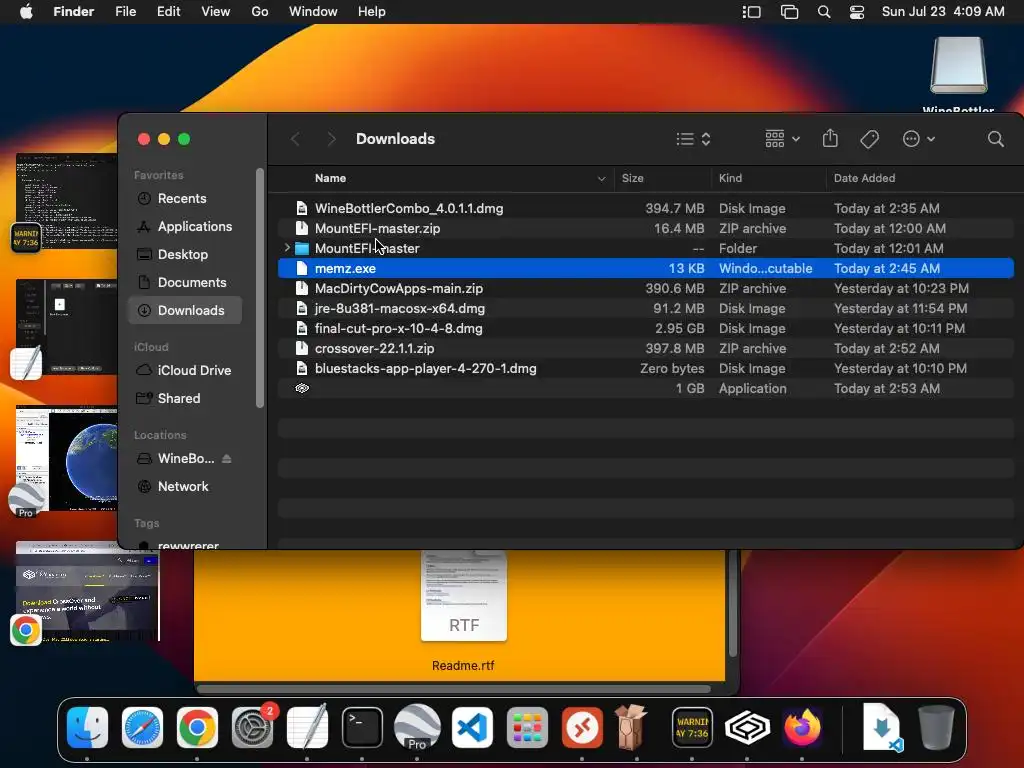Open the Action ellipsis menu in toolbar
The width and height of the screenshot is (1024, 768).
click(x=918, y=139)
